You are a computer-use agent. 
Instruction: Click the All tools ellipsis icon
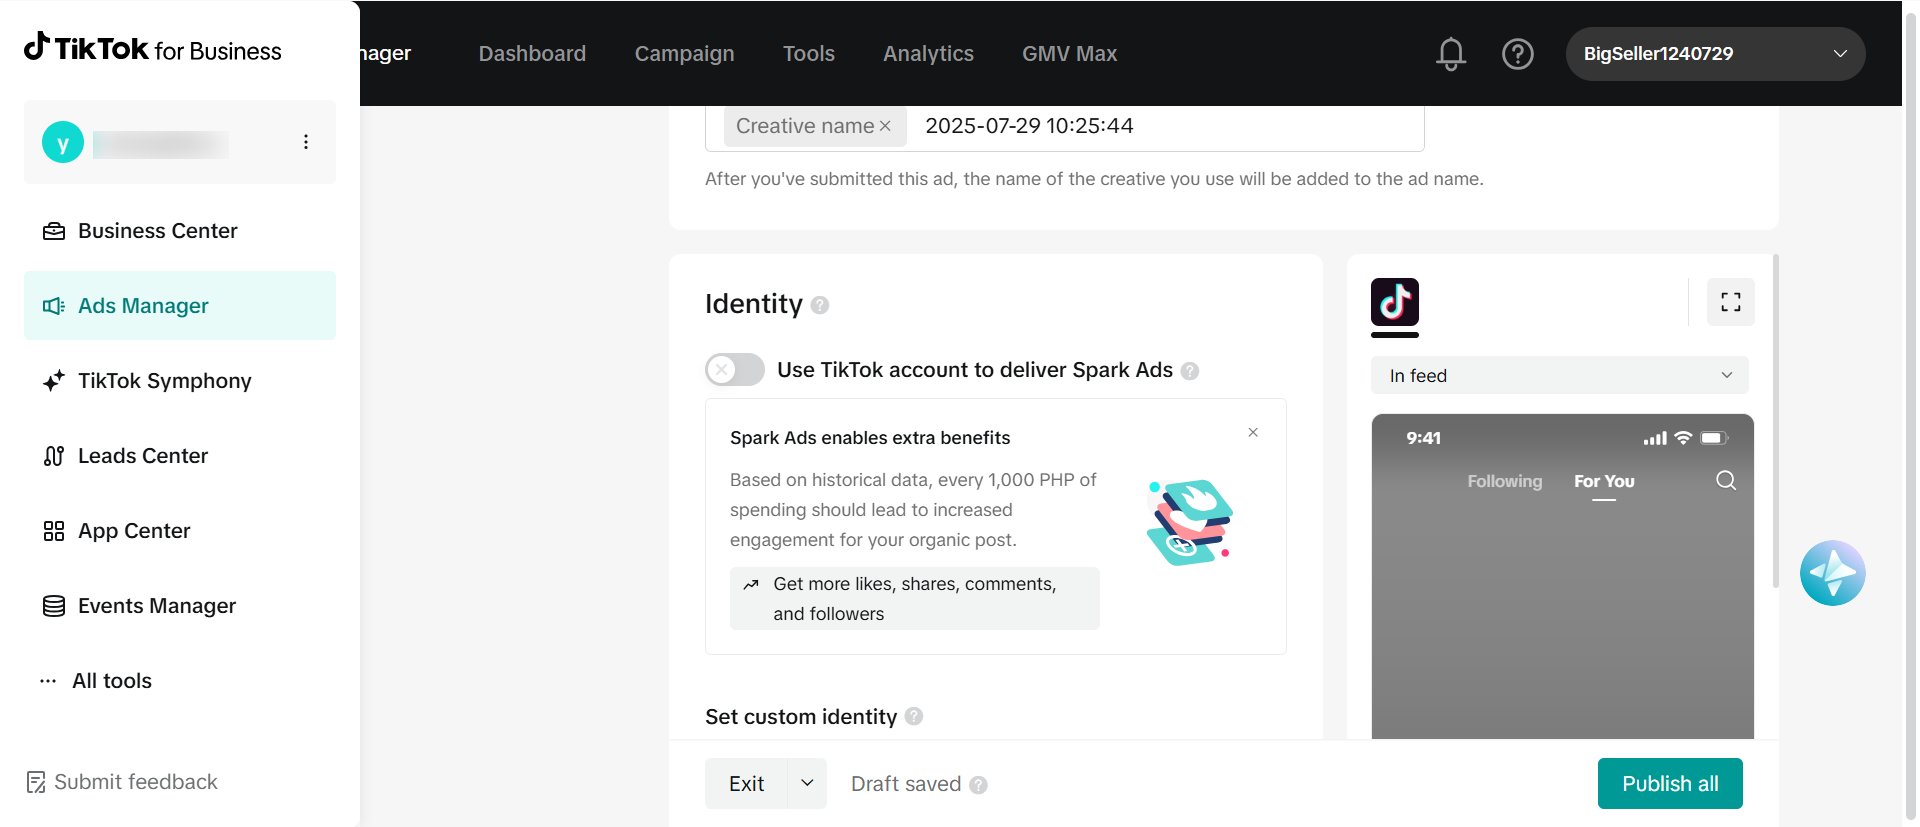coord(48,681)
